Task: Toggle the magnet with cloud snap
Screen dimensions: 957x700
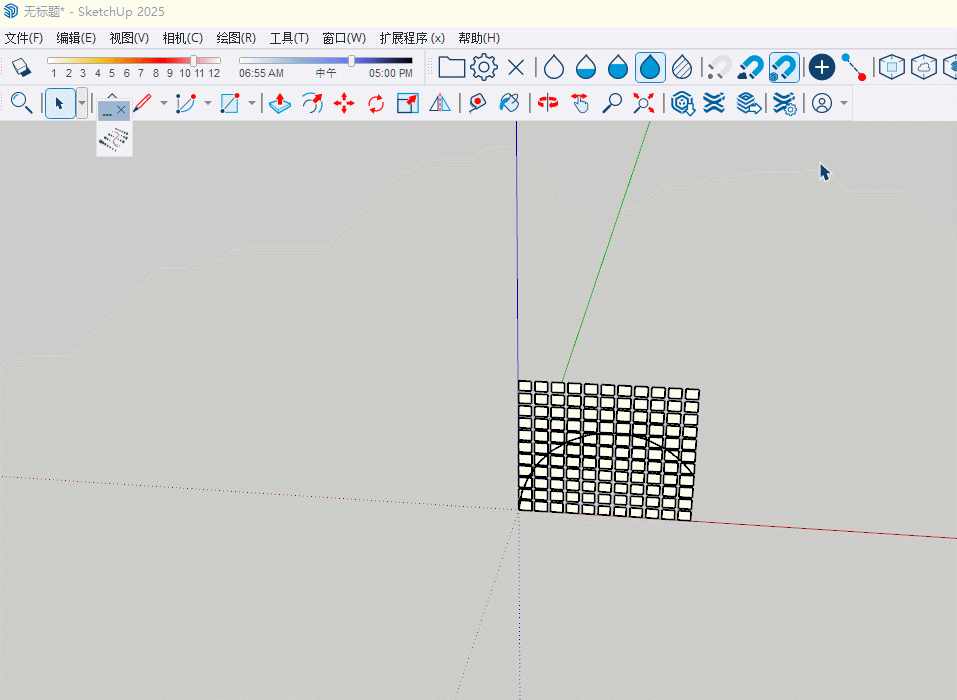Action: pyautogui.click(x=751, y=67)
